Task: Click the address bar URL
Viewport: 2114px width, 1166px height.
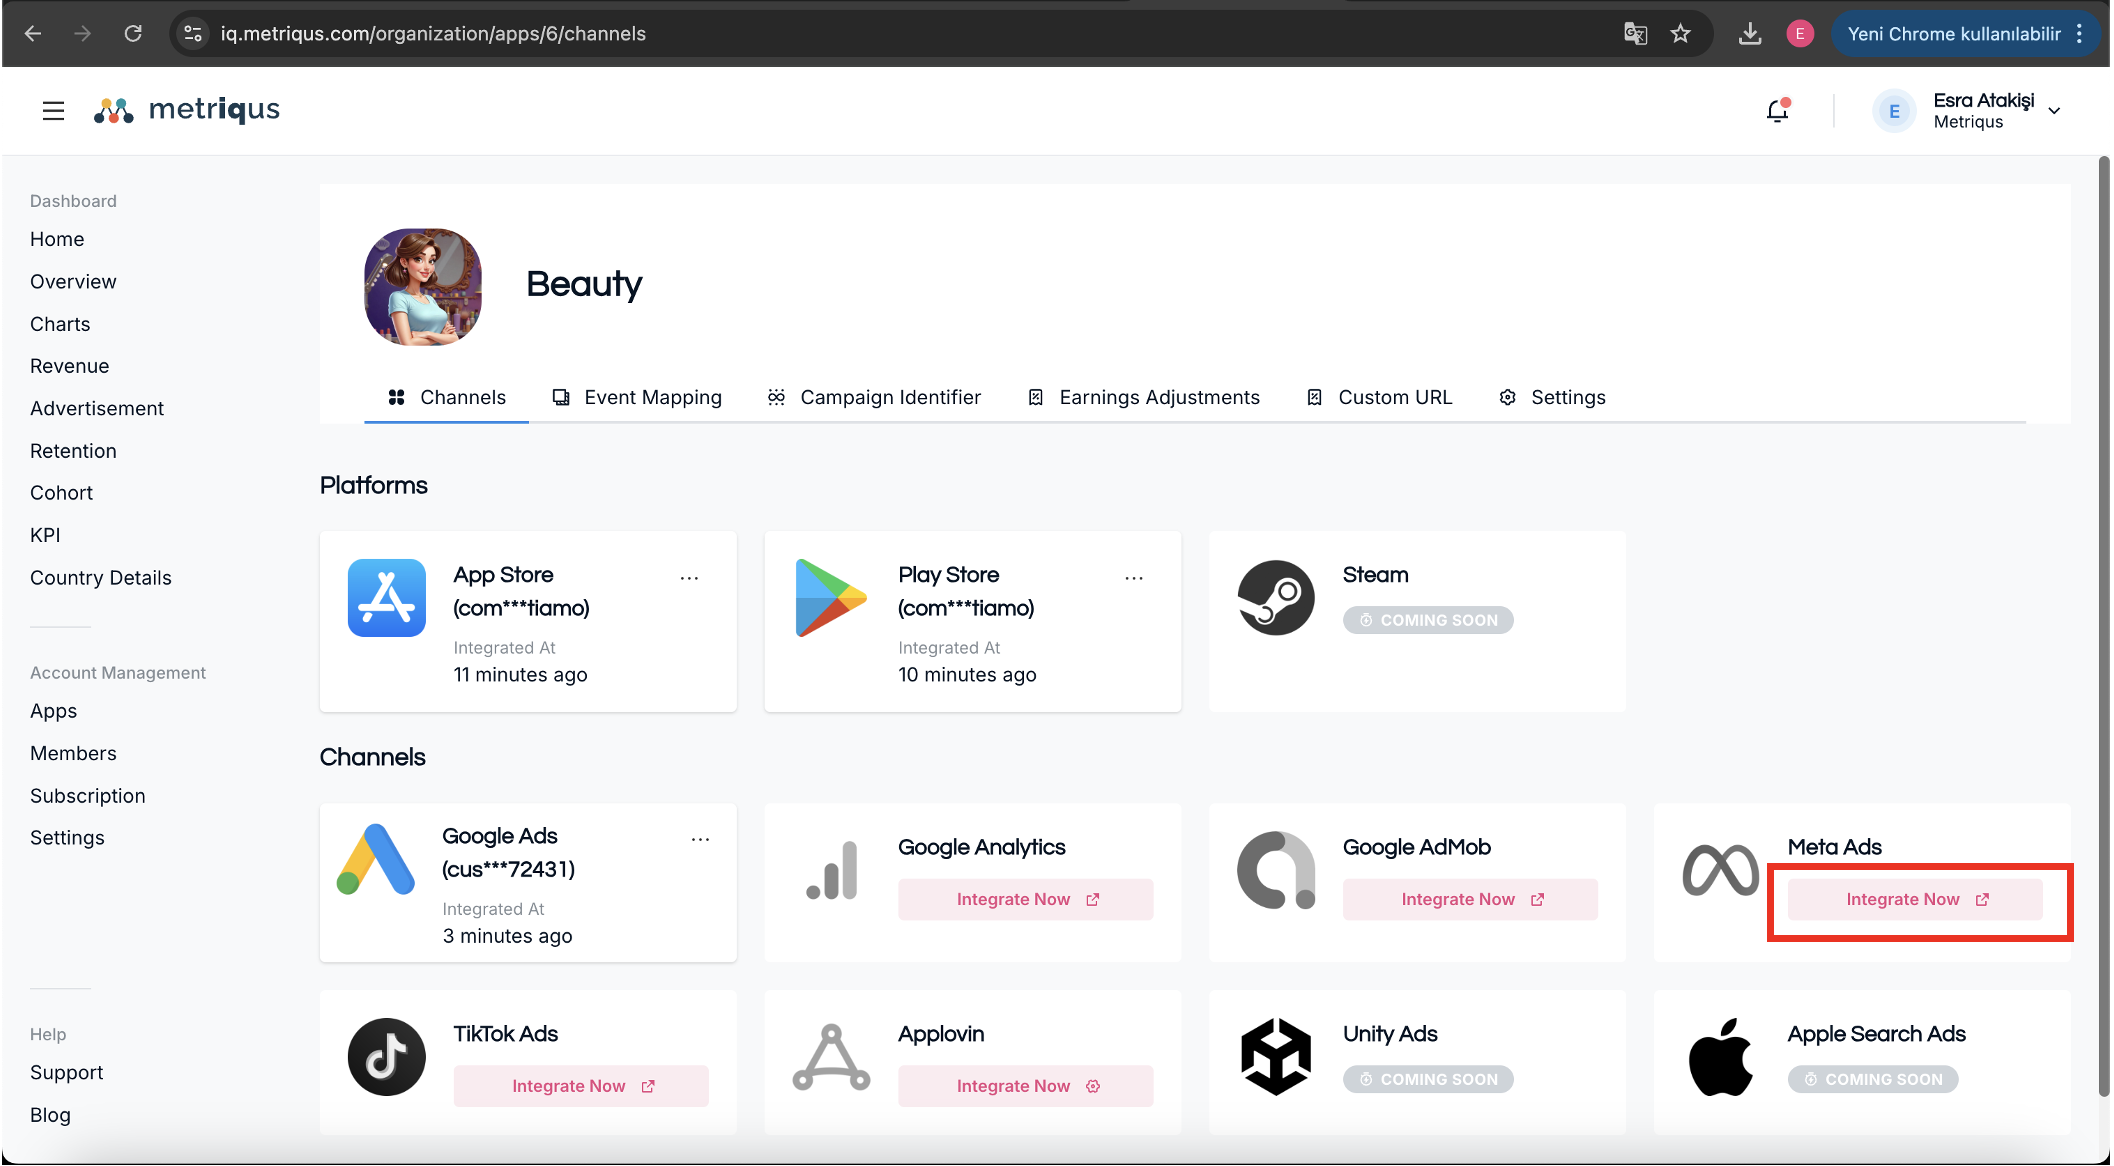Action: pyautogui.click(x=433, y=34)
